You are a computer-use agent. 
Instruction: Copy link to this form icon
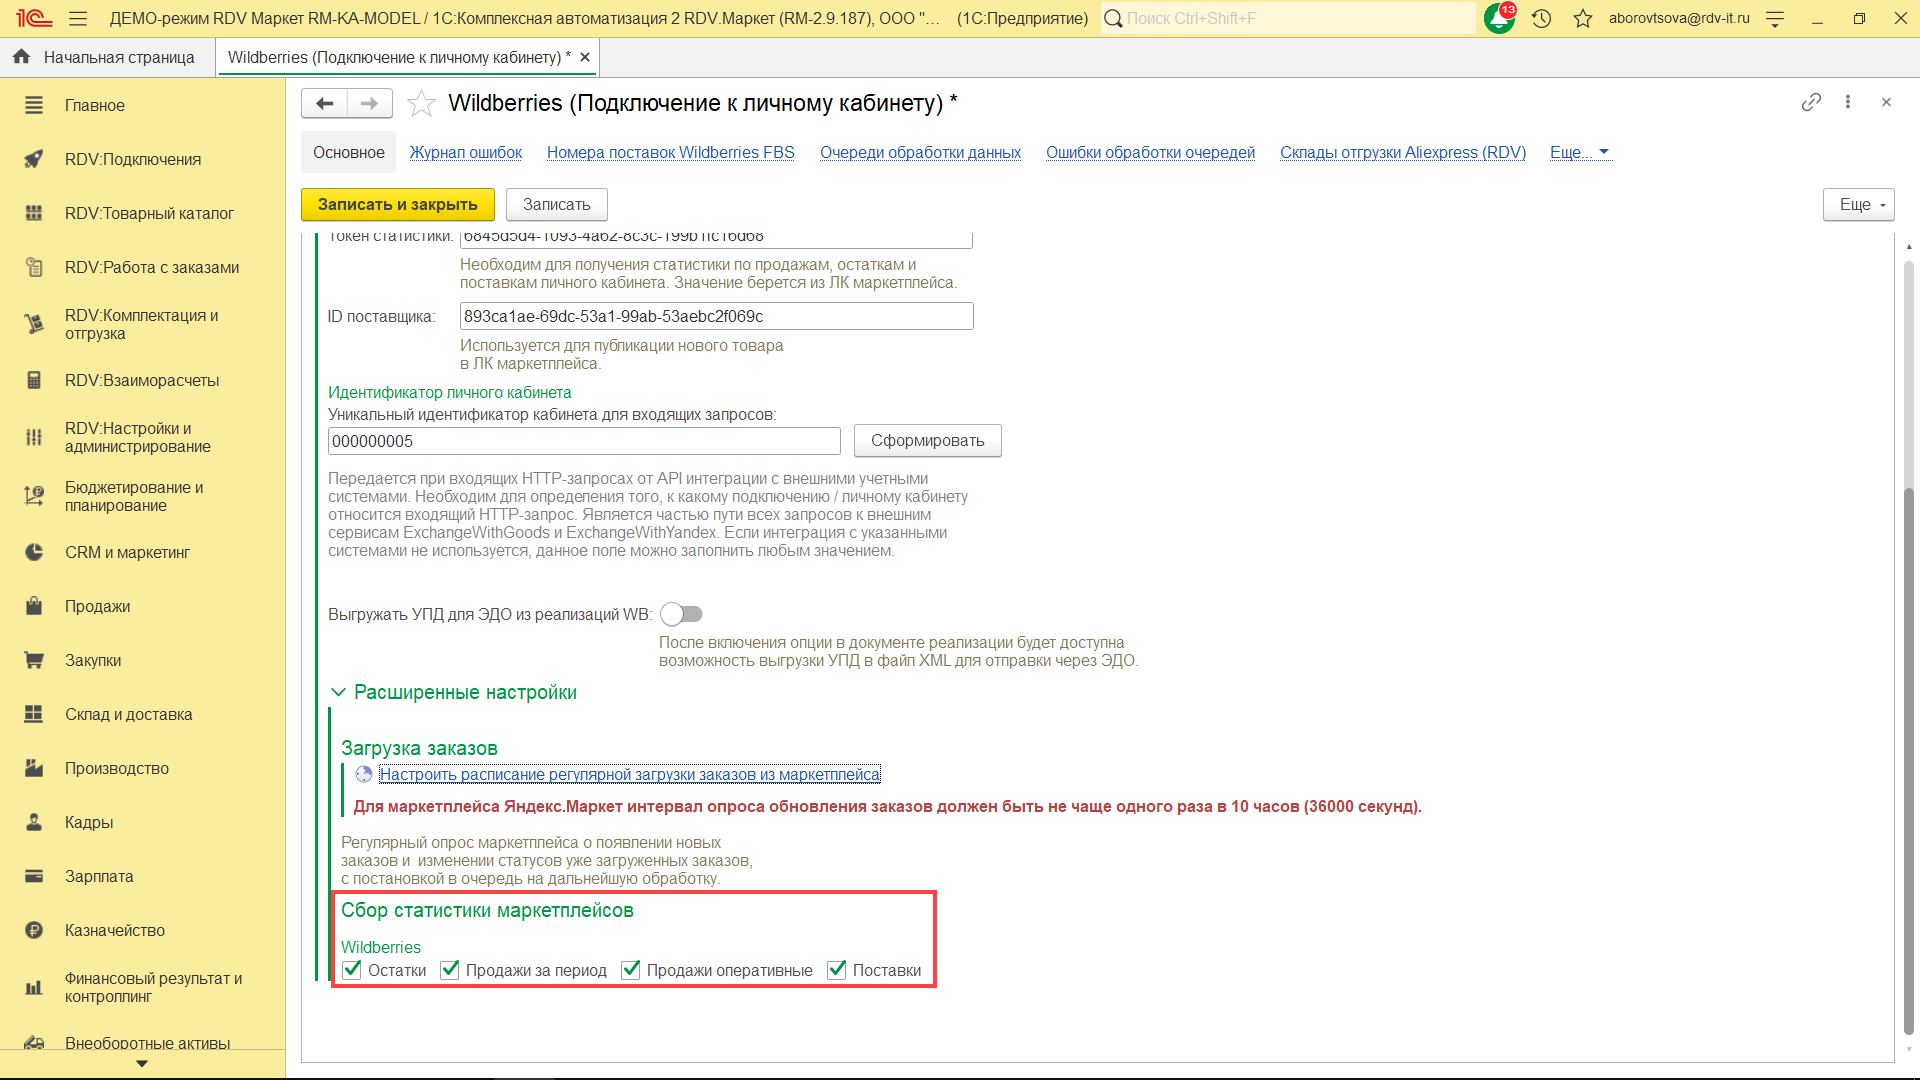point(1811,102)
